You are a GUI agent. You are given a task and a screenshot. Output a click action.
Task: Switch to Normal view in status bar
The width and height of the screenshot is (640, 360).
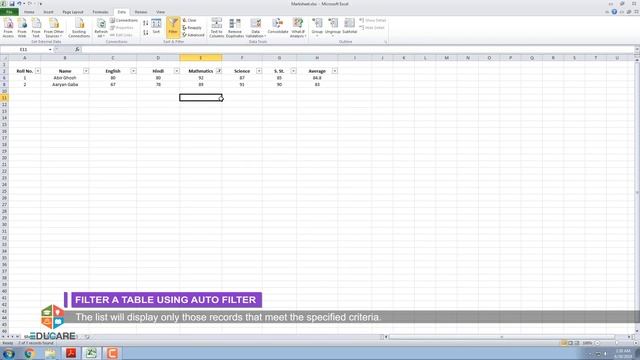point(564,343)
